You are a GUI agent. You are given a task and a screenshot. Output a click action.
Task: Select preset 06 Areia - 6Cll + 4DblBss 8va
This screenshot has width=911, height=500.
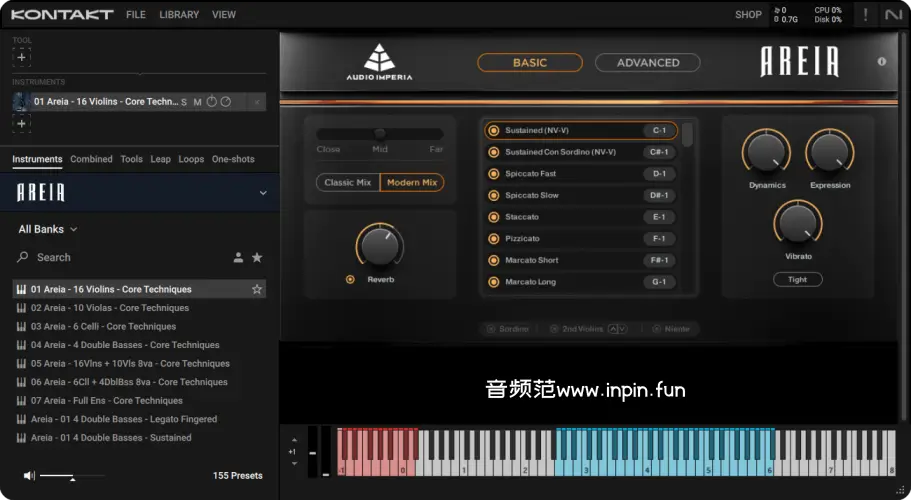pyautogui.click(x=139, y=382)
